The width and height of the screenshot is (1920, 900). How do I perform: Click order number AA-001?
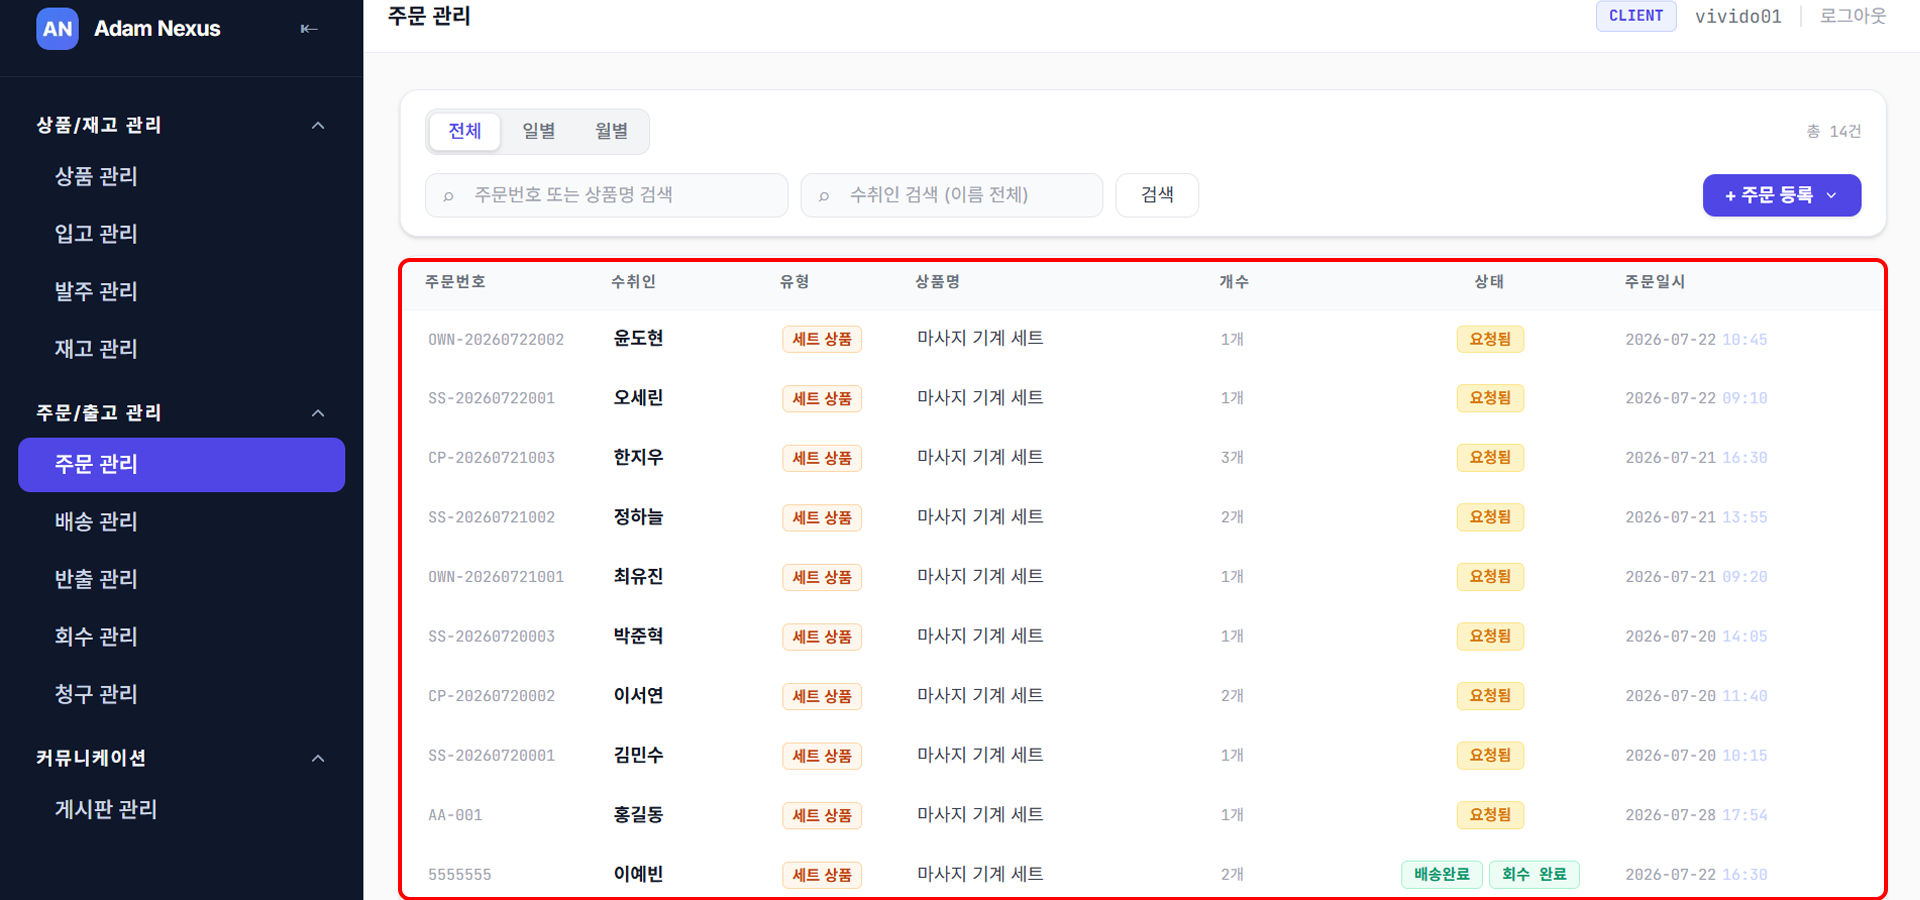pyautogui.click(x=455, y=815)
